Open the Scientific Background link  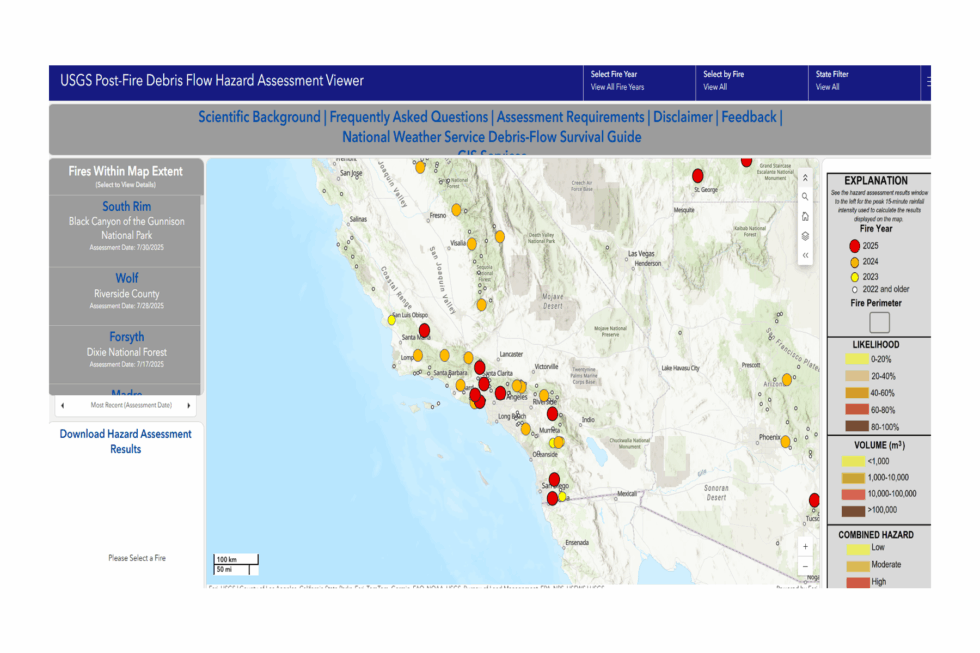tap(259, 117)
